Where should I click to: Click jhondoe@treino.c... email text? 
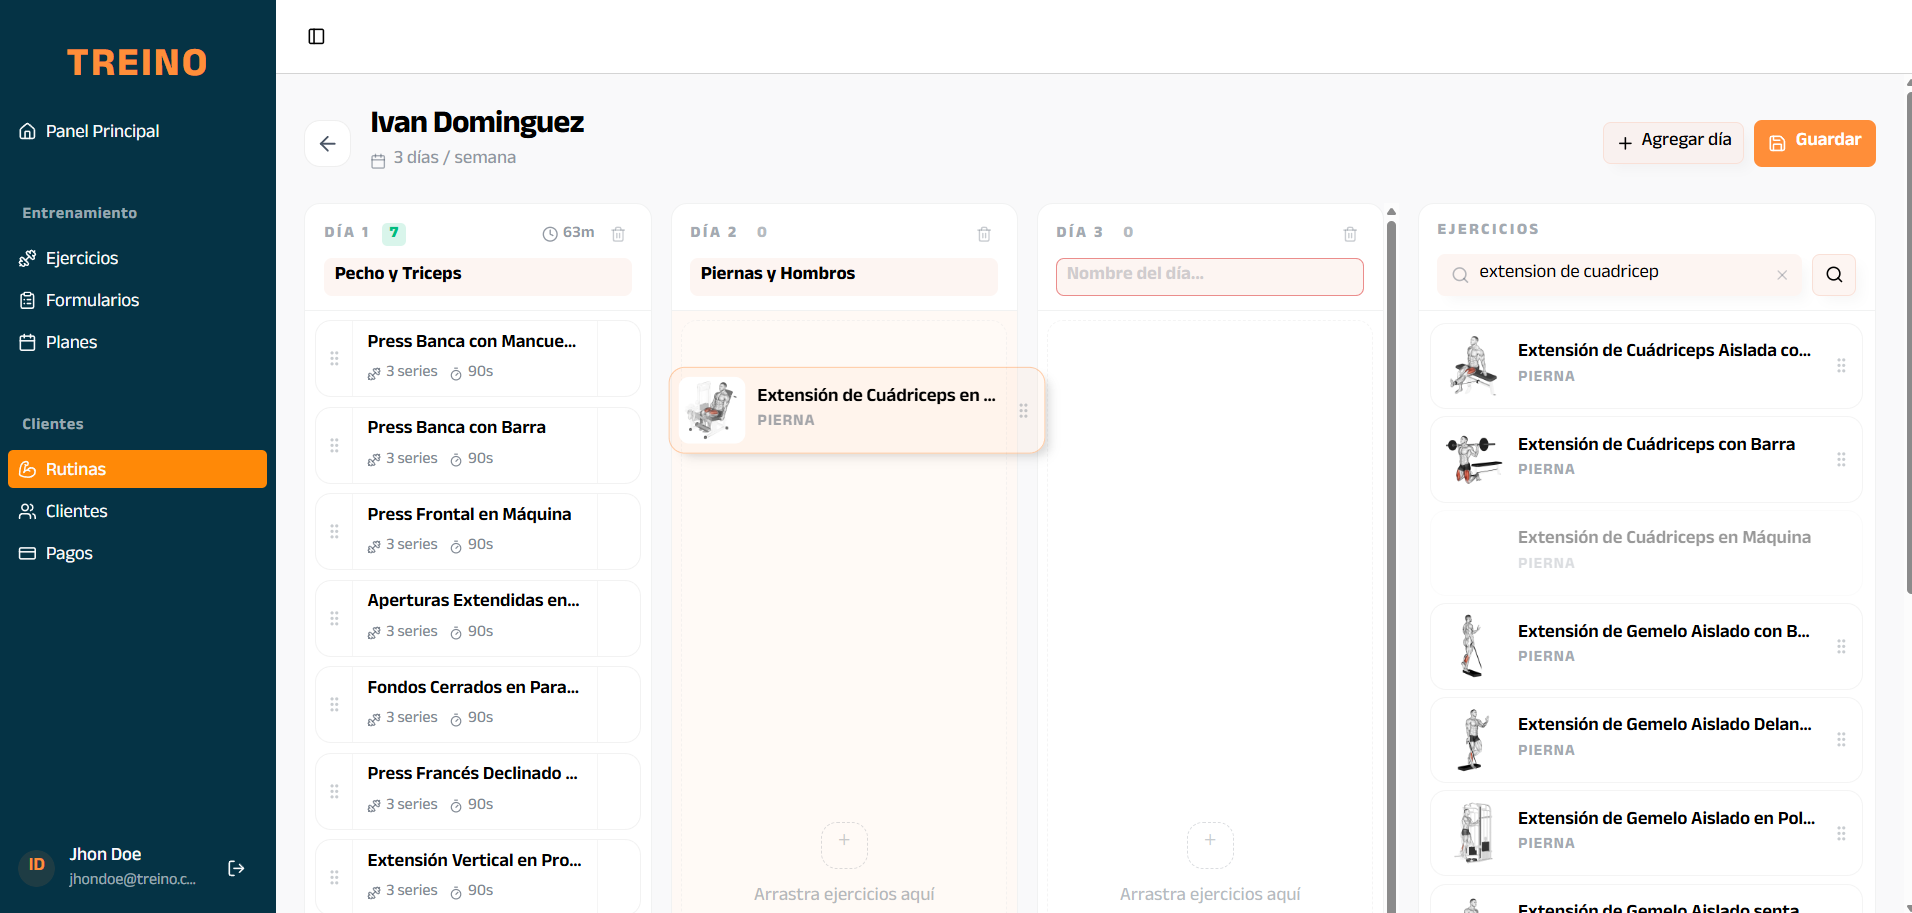132,879
